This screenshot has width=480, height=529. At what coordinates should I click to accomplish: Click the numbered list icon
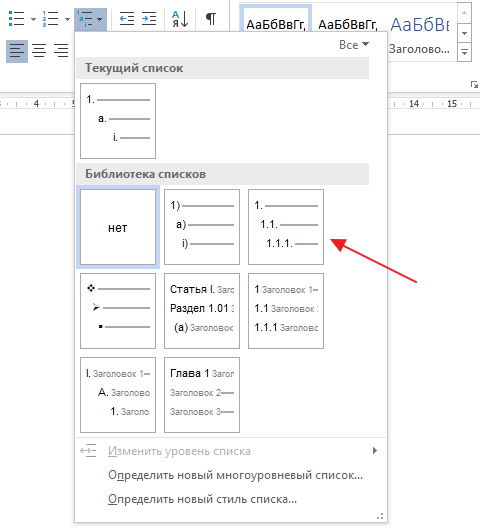coord(50,19)
